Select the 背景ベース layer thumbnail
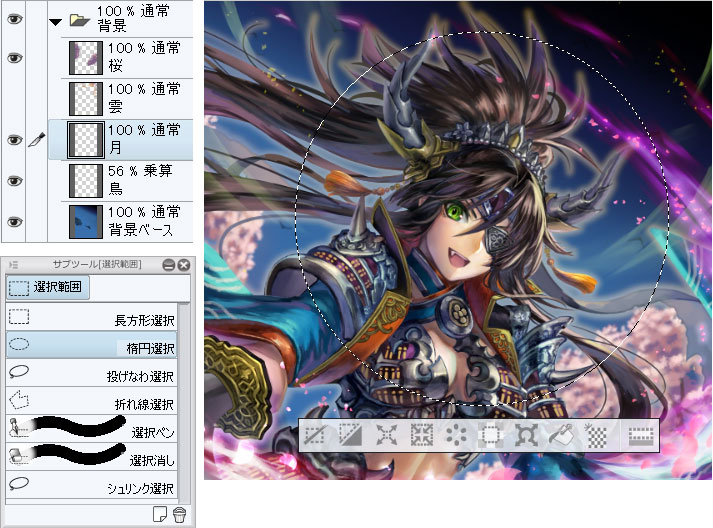Screen dimensions: 713x528 pos(85,222)
